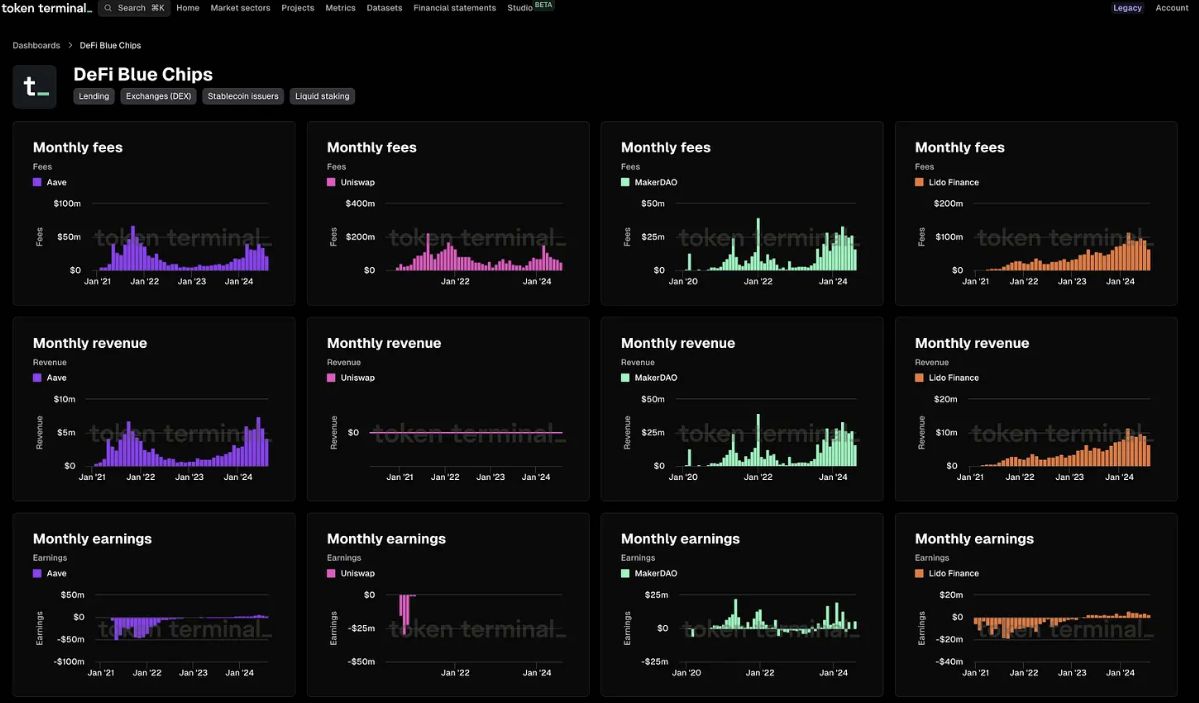Screen dimensions: 1199x703
Task: Click the $200m axis label in Lido fees
Action: pyautogui.click(x=948, y=203)
